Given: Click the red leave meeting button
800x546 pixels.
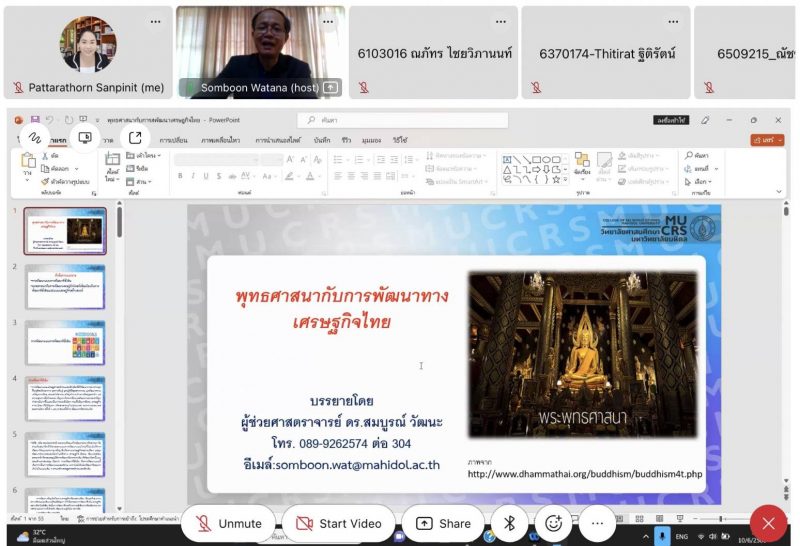Looking at the screenshot, I should click(768, 523).
